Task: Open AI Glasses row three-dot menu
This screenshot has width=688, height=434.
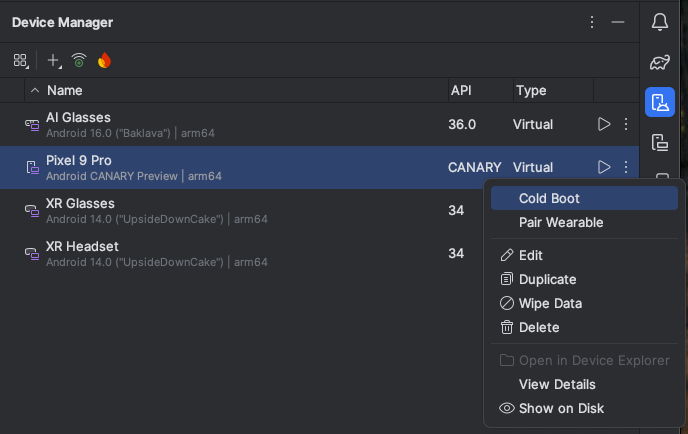Action: click(x=626, y=124)
